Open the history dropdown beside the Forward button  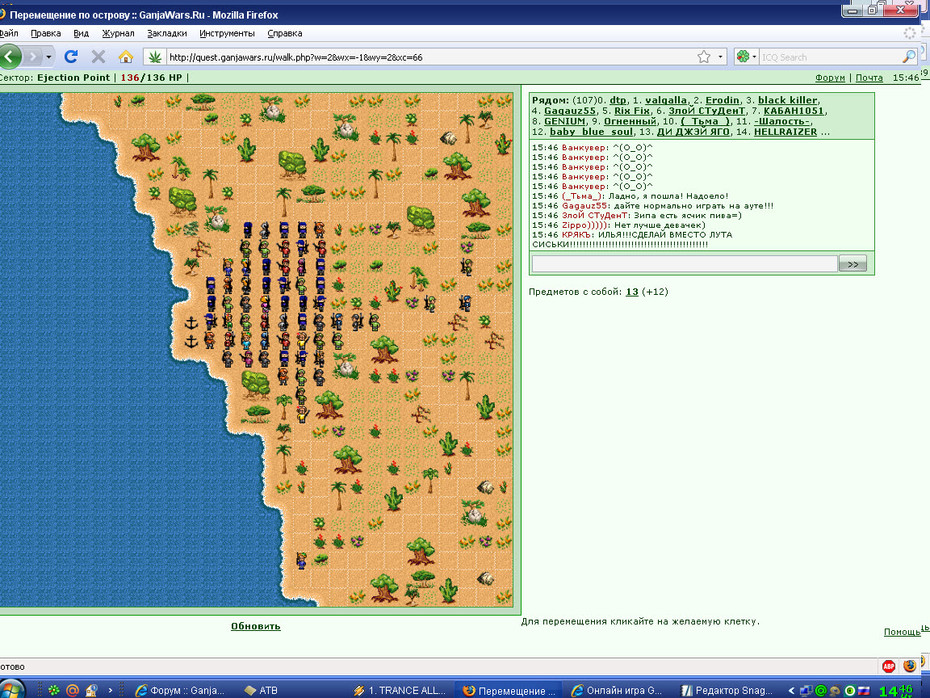tap(49, 57)
